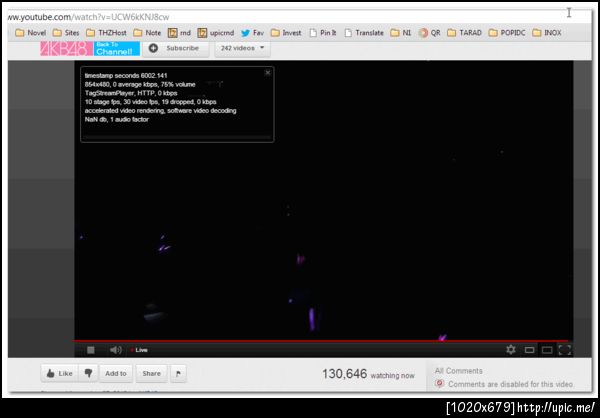This screenshot has height=418, width=600.
Task: Open the Novel bookmarks folder
Action: (30, 33)
